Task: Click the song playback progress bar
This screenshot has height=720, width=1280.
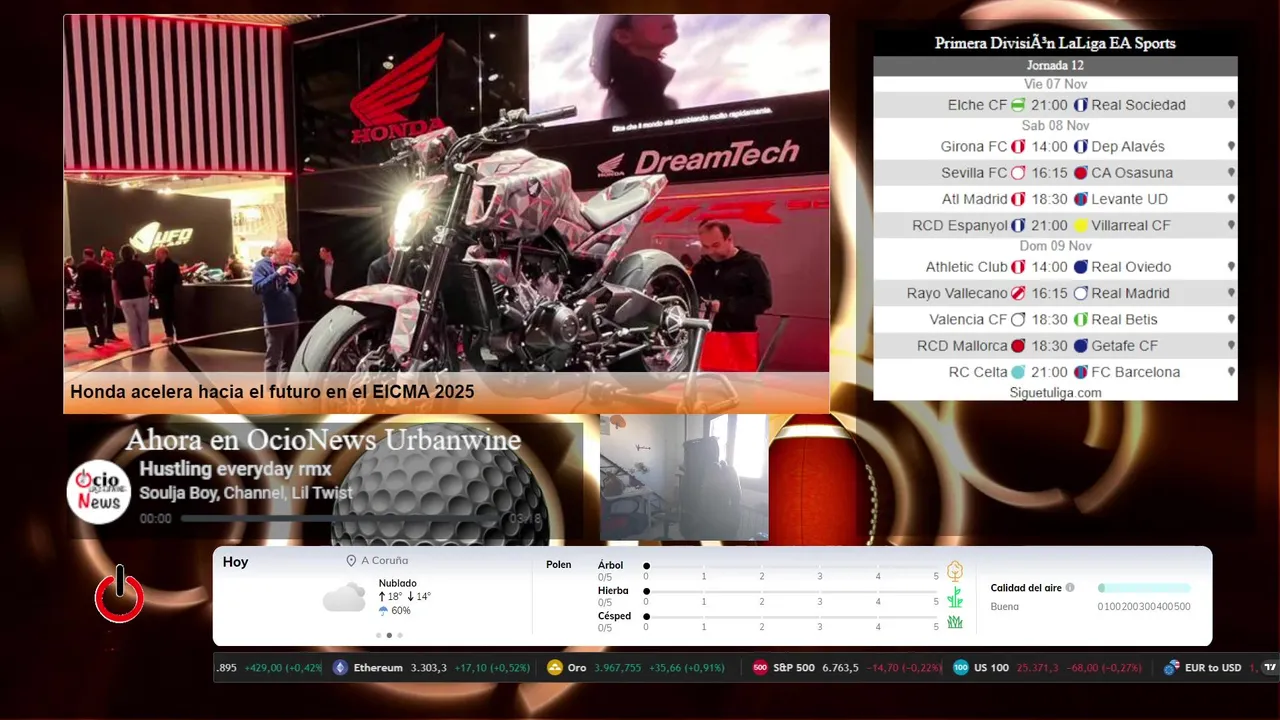Action: pos(340,519)
